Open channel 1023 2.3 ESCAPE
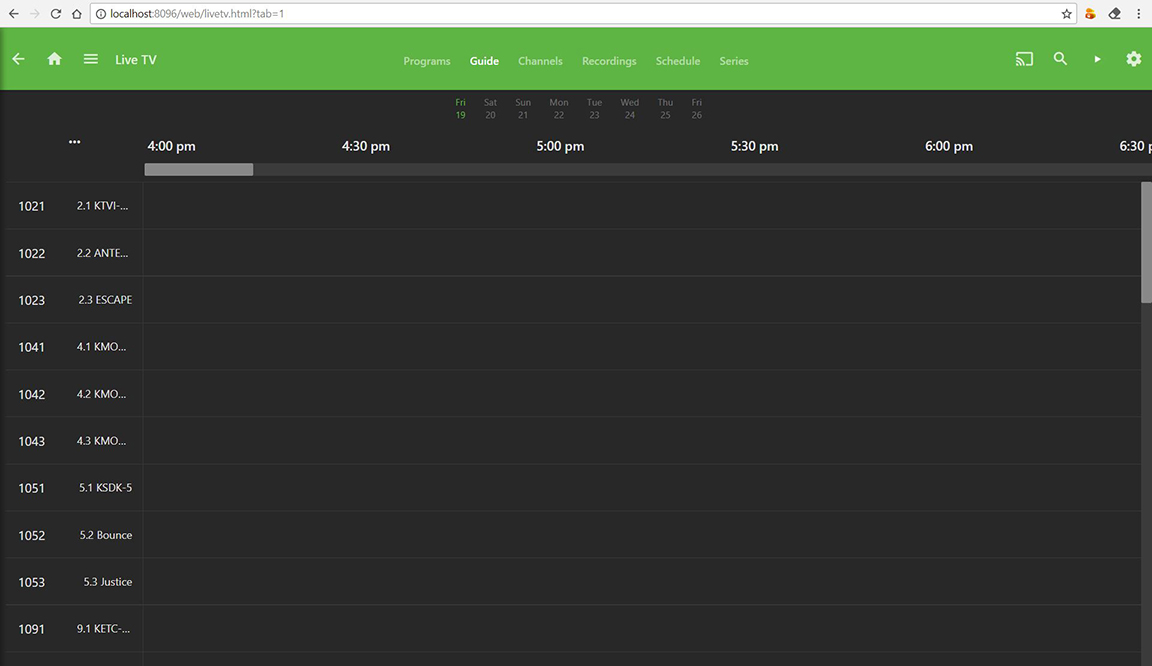 coord(73,300)
